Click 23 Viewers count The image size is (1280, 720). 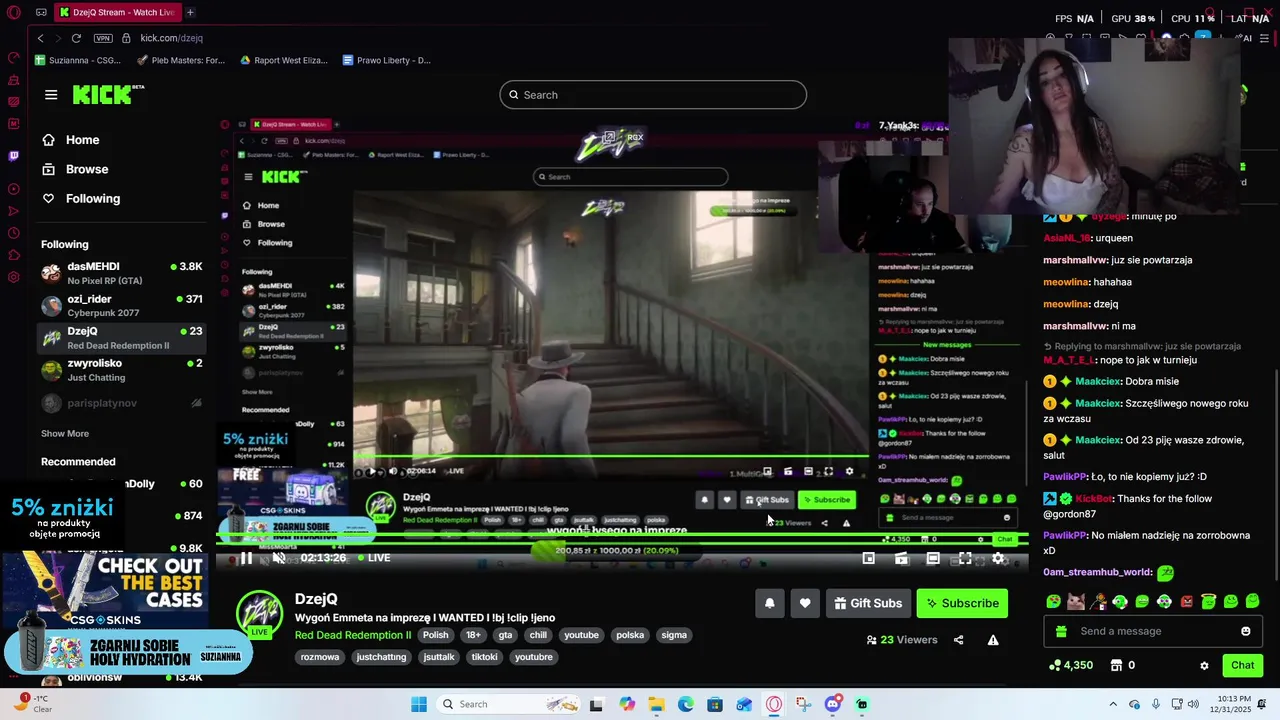(x=902, y=640)
